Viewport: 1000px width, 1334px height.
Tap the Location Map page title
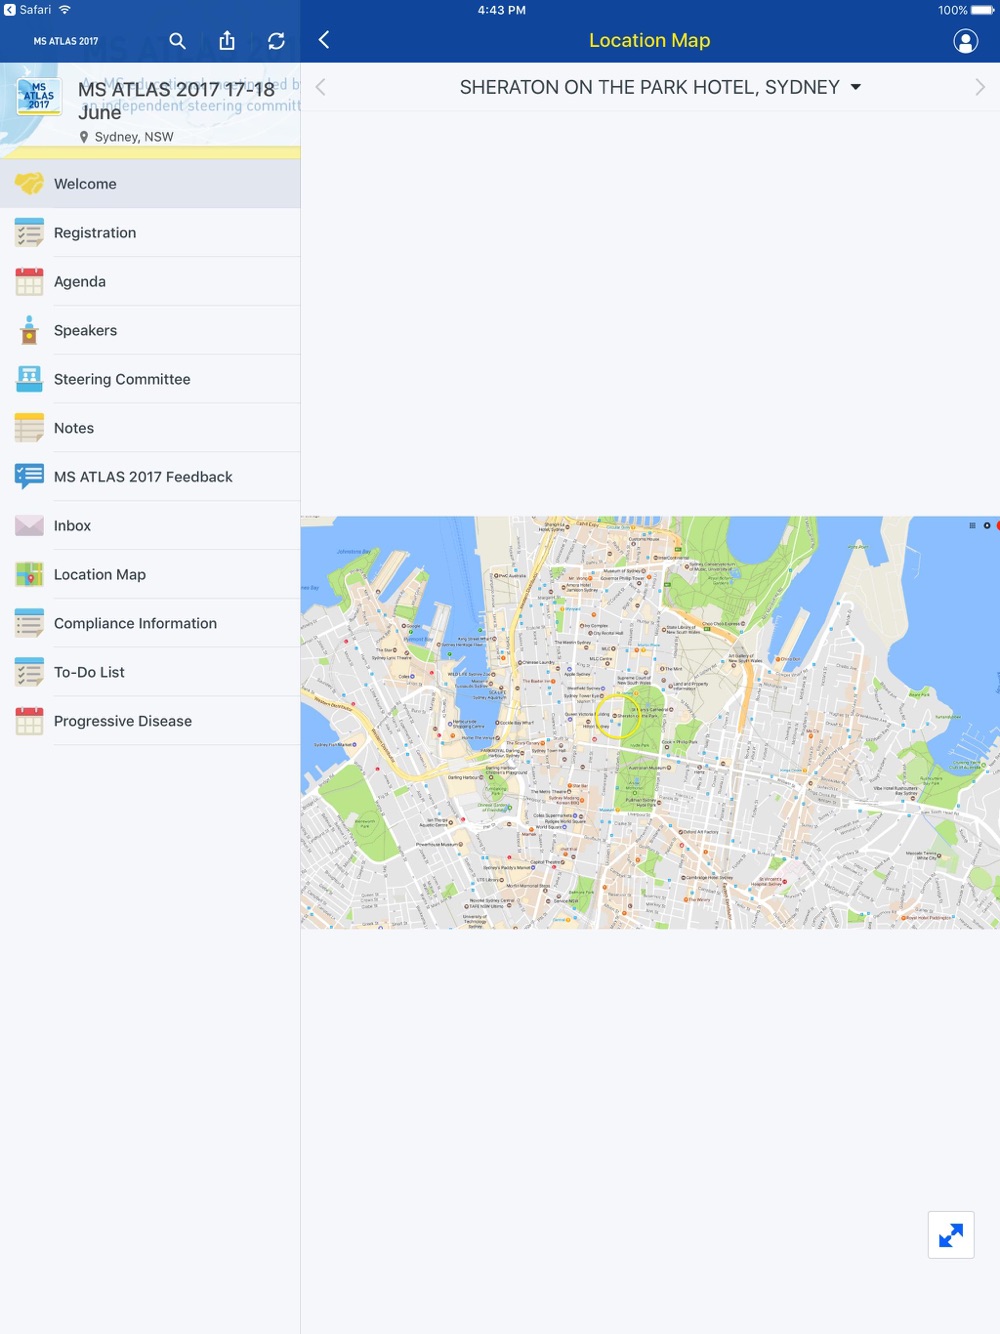(x=650, y=40)
